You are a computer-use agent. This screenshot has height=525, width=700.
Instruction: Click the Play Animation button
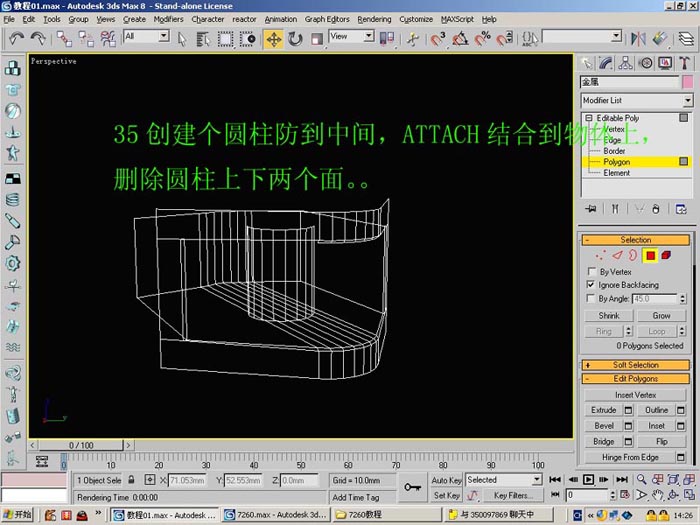tap(588, 480)
